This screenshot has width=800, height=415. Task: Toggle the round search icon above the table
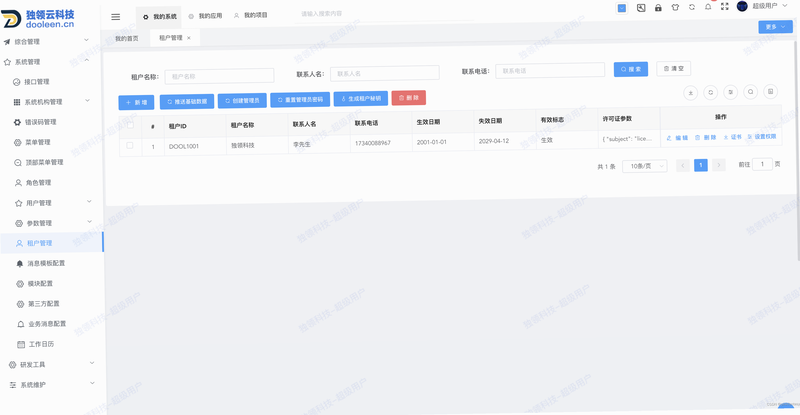pyautogui.click(x=751, y=92)
